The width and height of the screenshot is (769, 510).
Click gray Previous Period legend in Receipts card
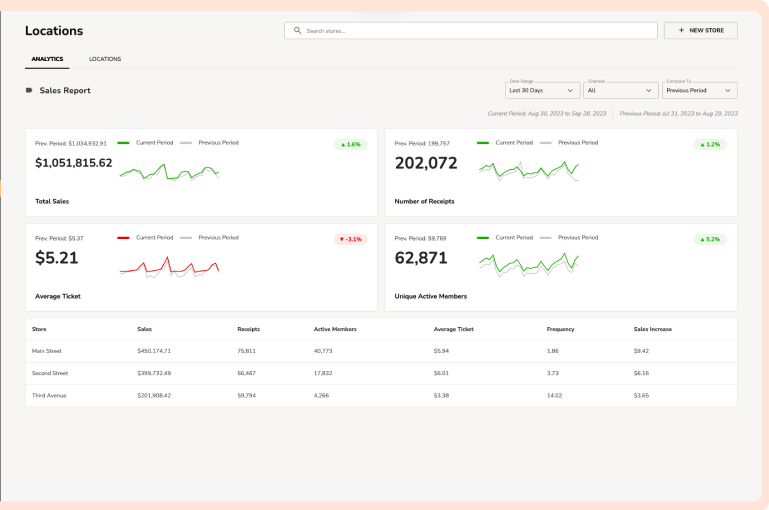pos(569,143)
